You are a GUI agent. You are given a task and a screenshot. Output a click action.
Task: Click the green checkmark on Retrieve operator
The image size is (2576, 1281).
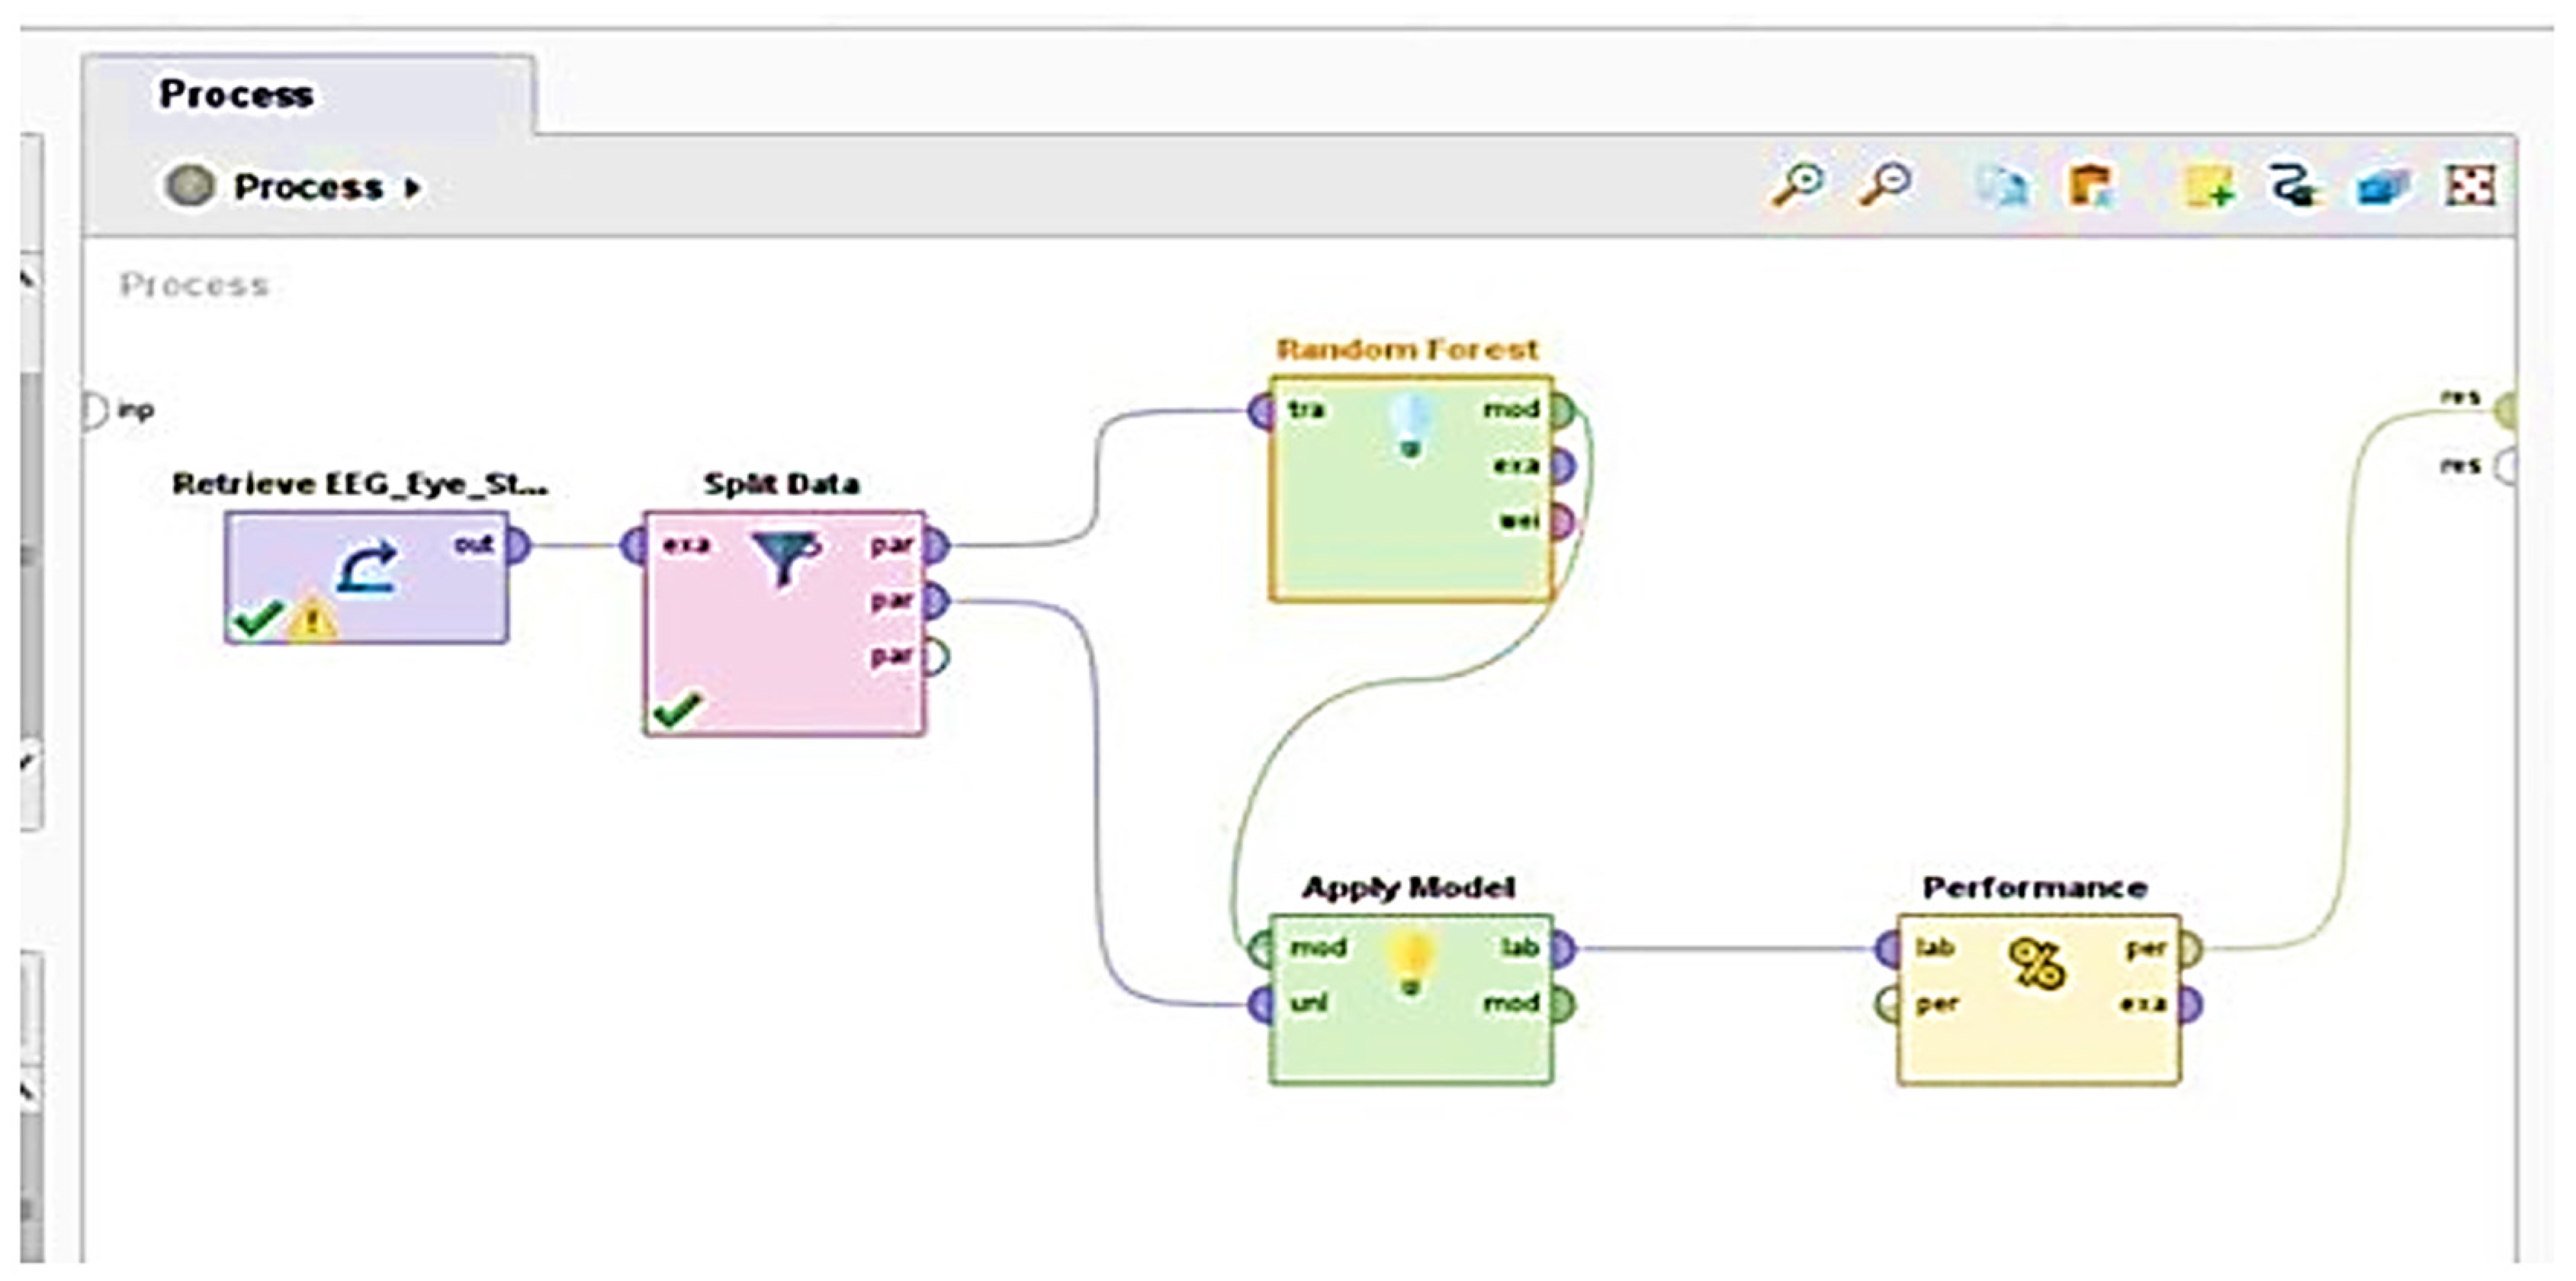click(256, 618)
